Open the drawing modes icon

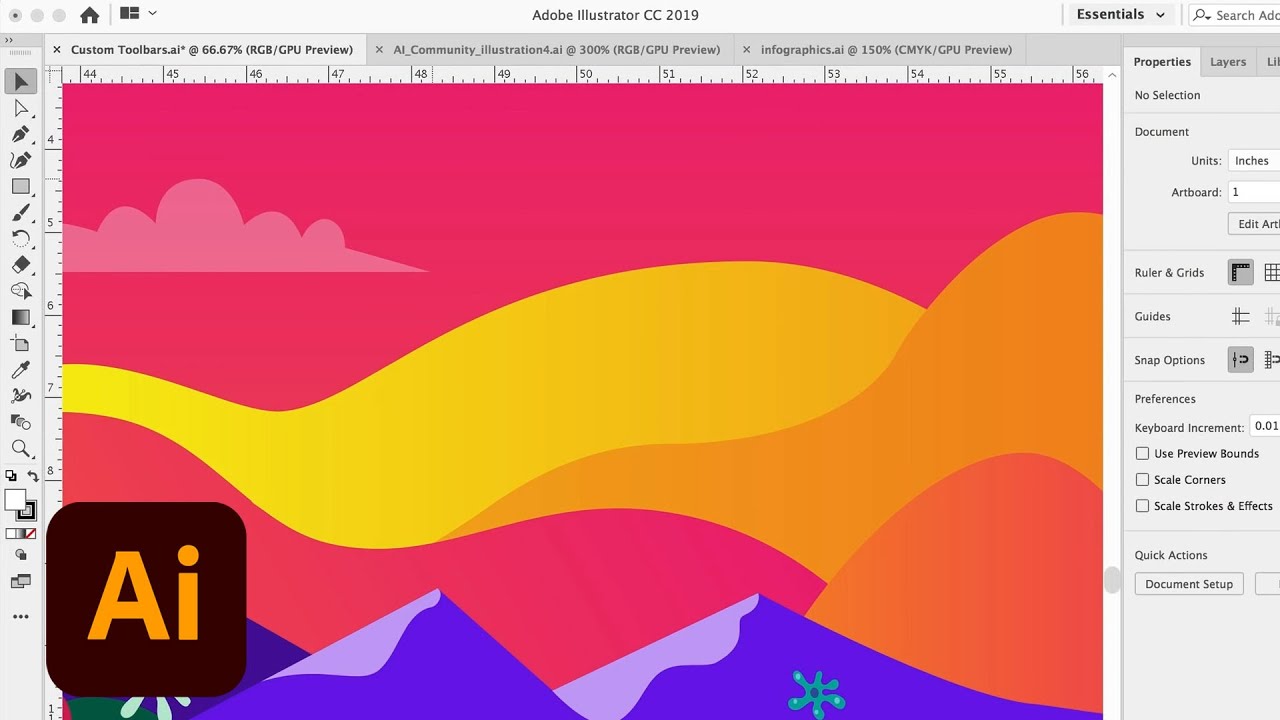click(21, 555)
